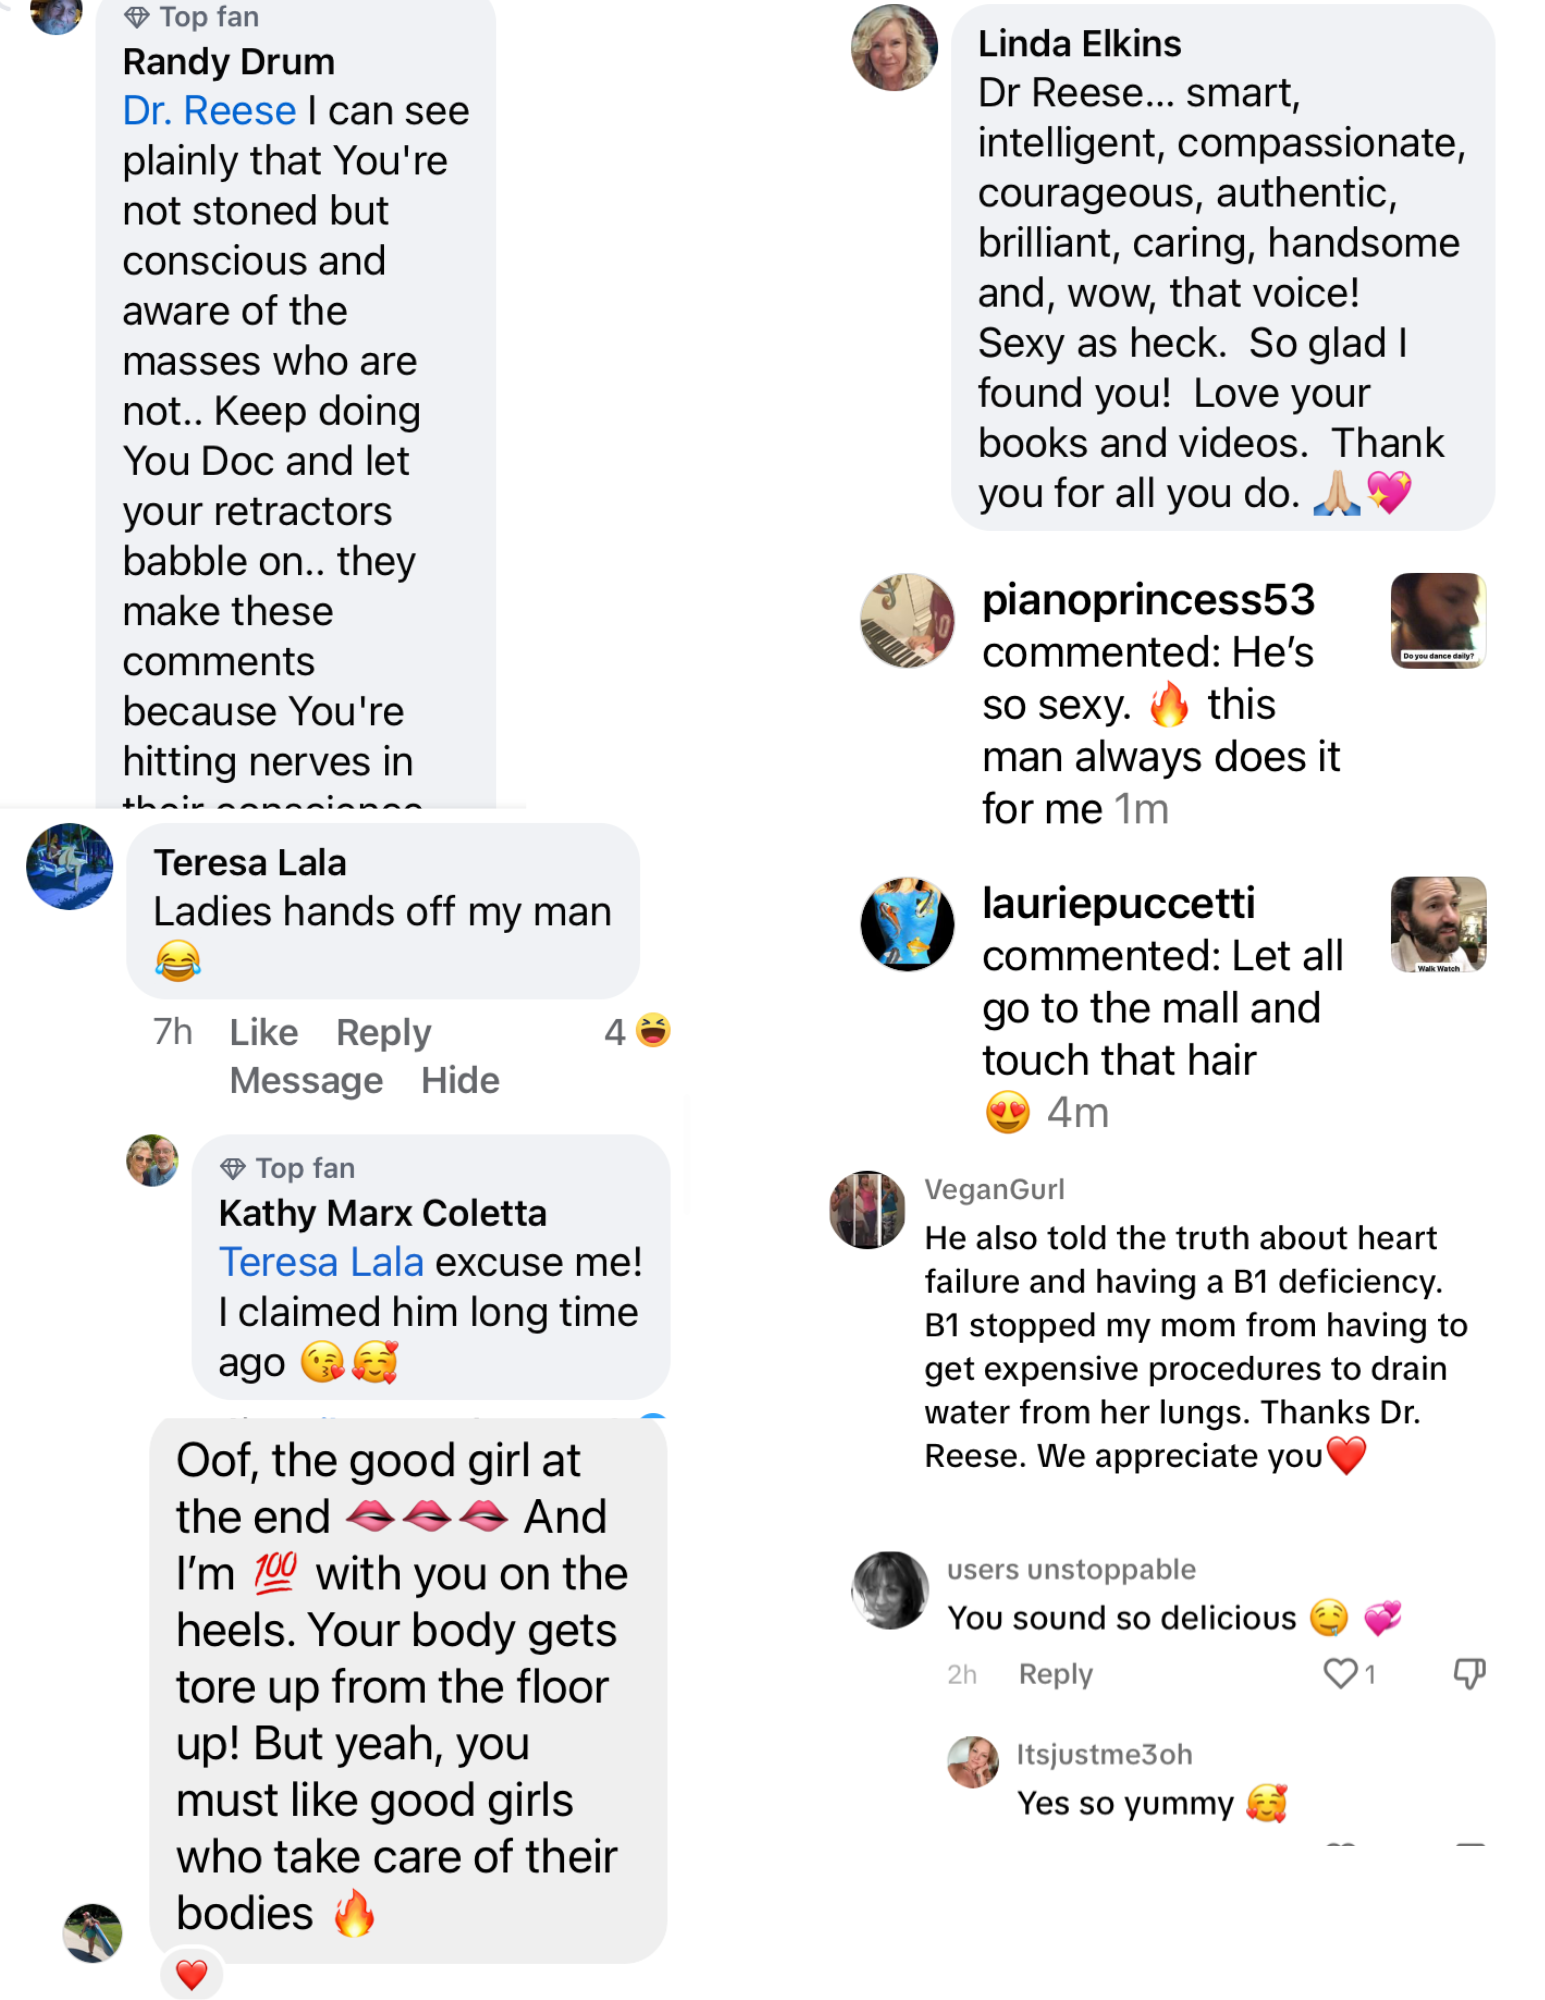This screenshot has width=1545, height=2000.
Task: Open pianoprincess53 avatar
Action: coord(907,621)
